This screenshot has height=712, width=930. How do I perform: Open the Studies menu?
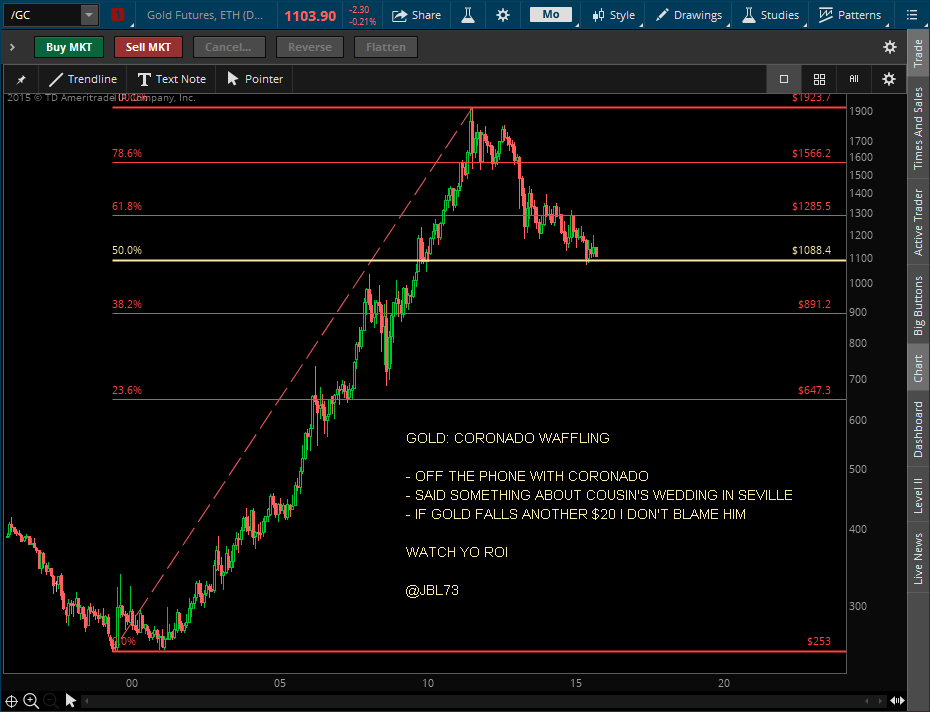[771, 15]
